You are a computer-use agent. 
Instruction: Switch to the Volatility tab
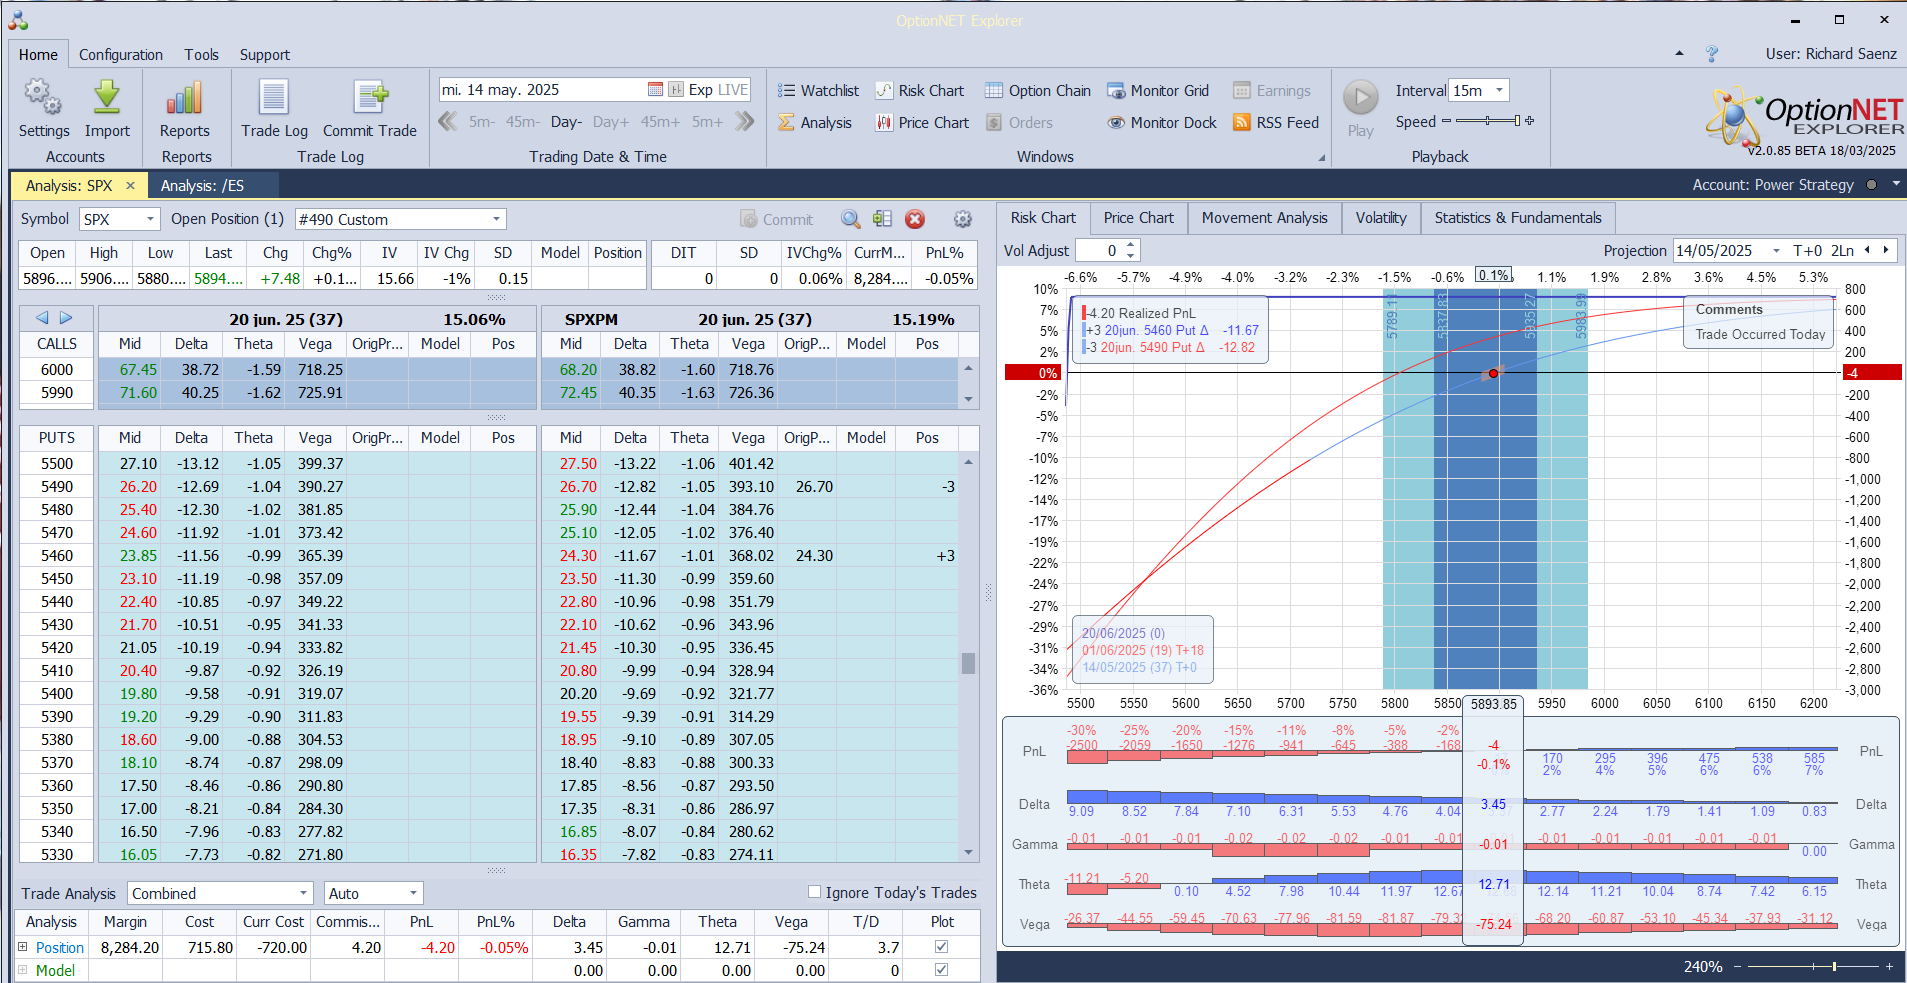click(1381, 218)
